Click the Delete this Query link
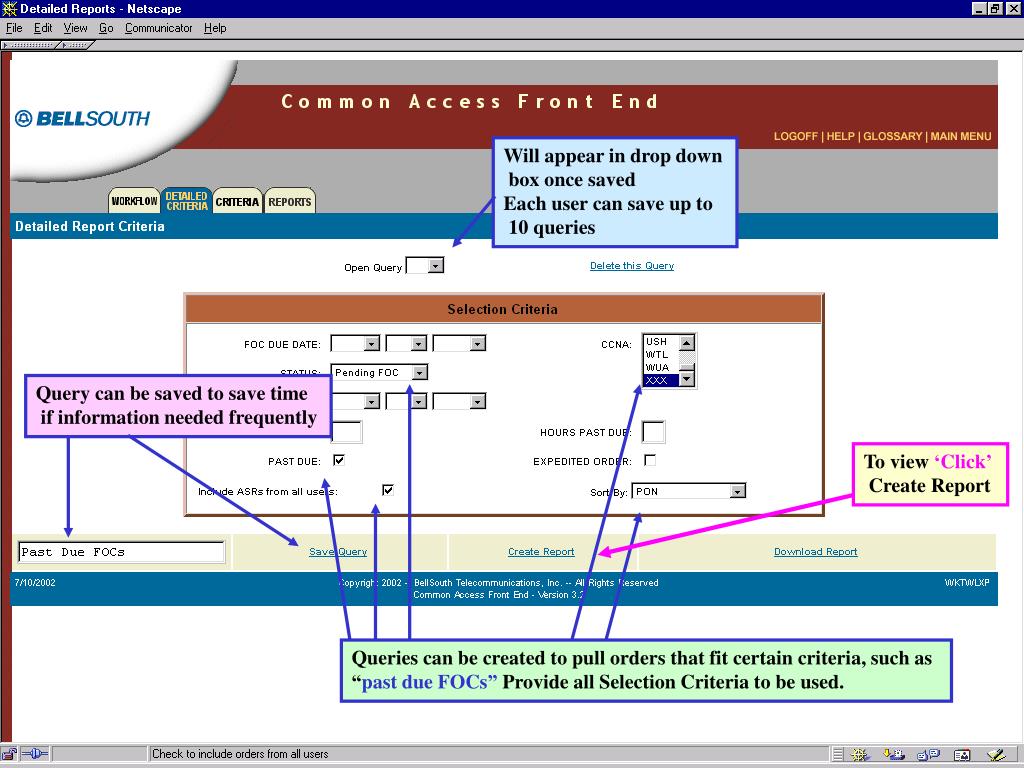 632,266
